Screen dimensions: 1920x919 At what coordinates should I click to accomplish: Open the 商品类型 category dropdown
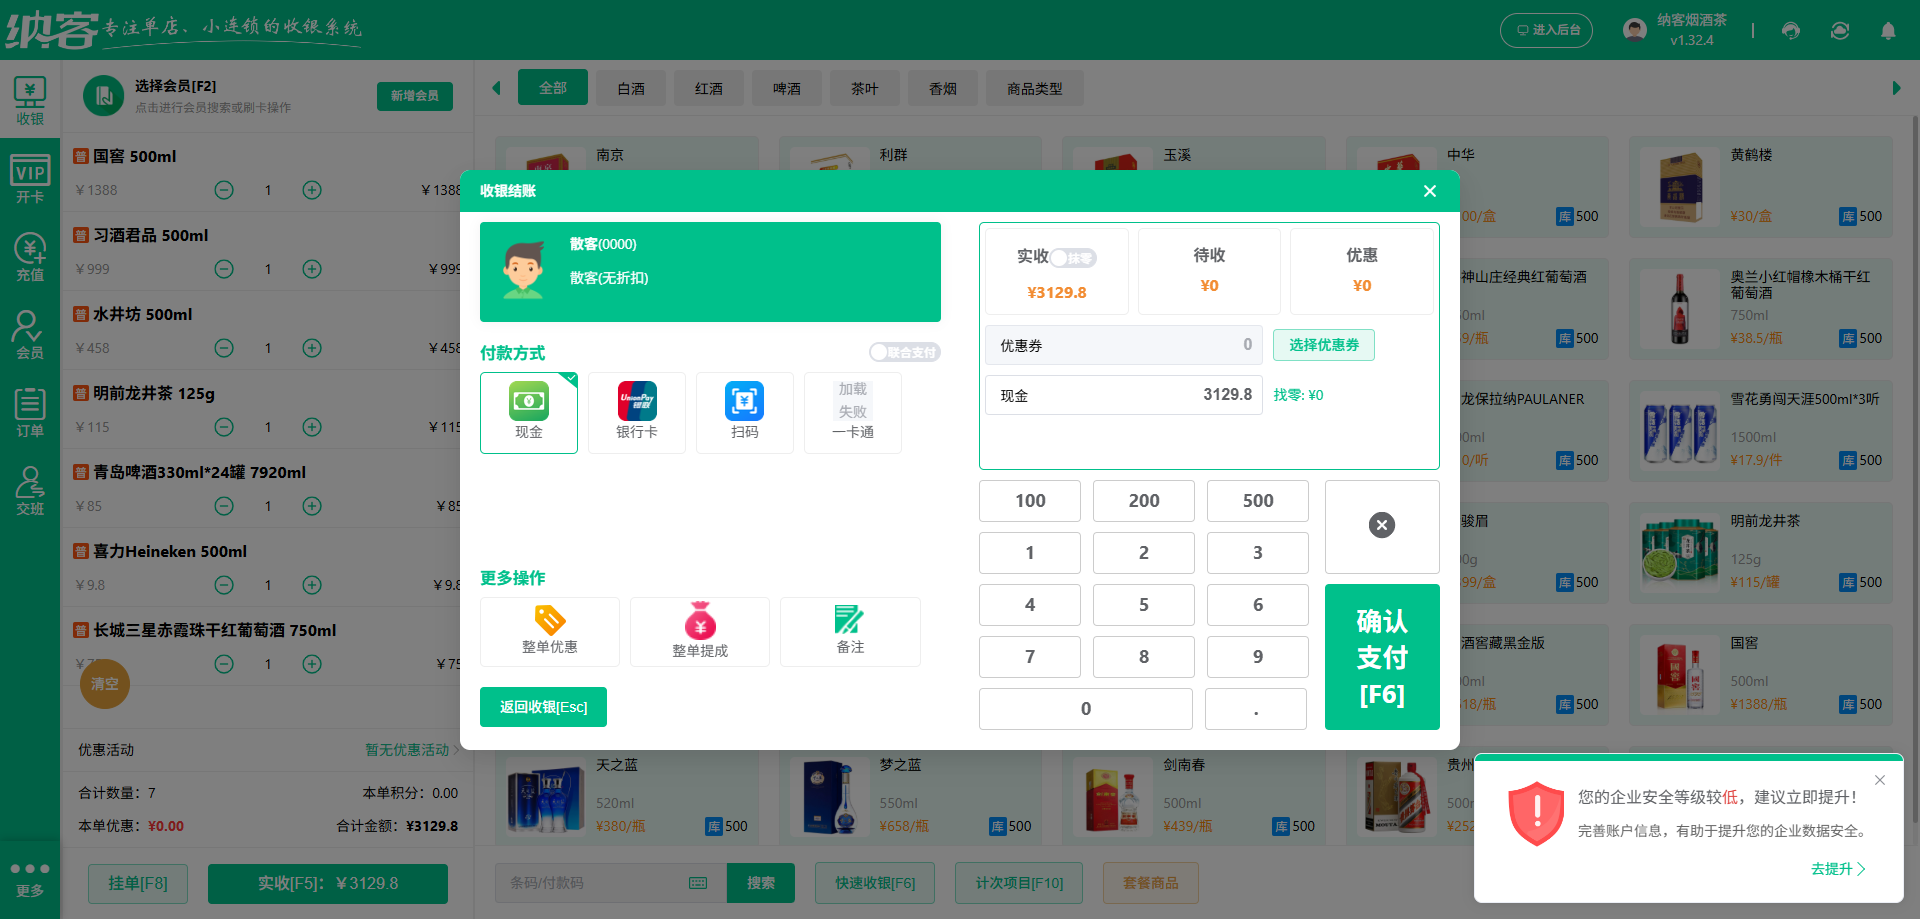coord(1035,88)
